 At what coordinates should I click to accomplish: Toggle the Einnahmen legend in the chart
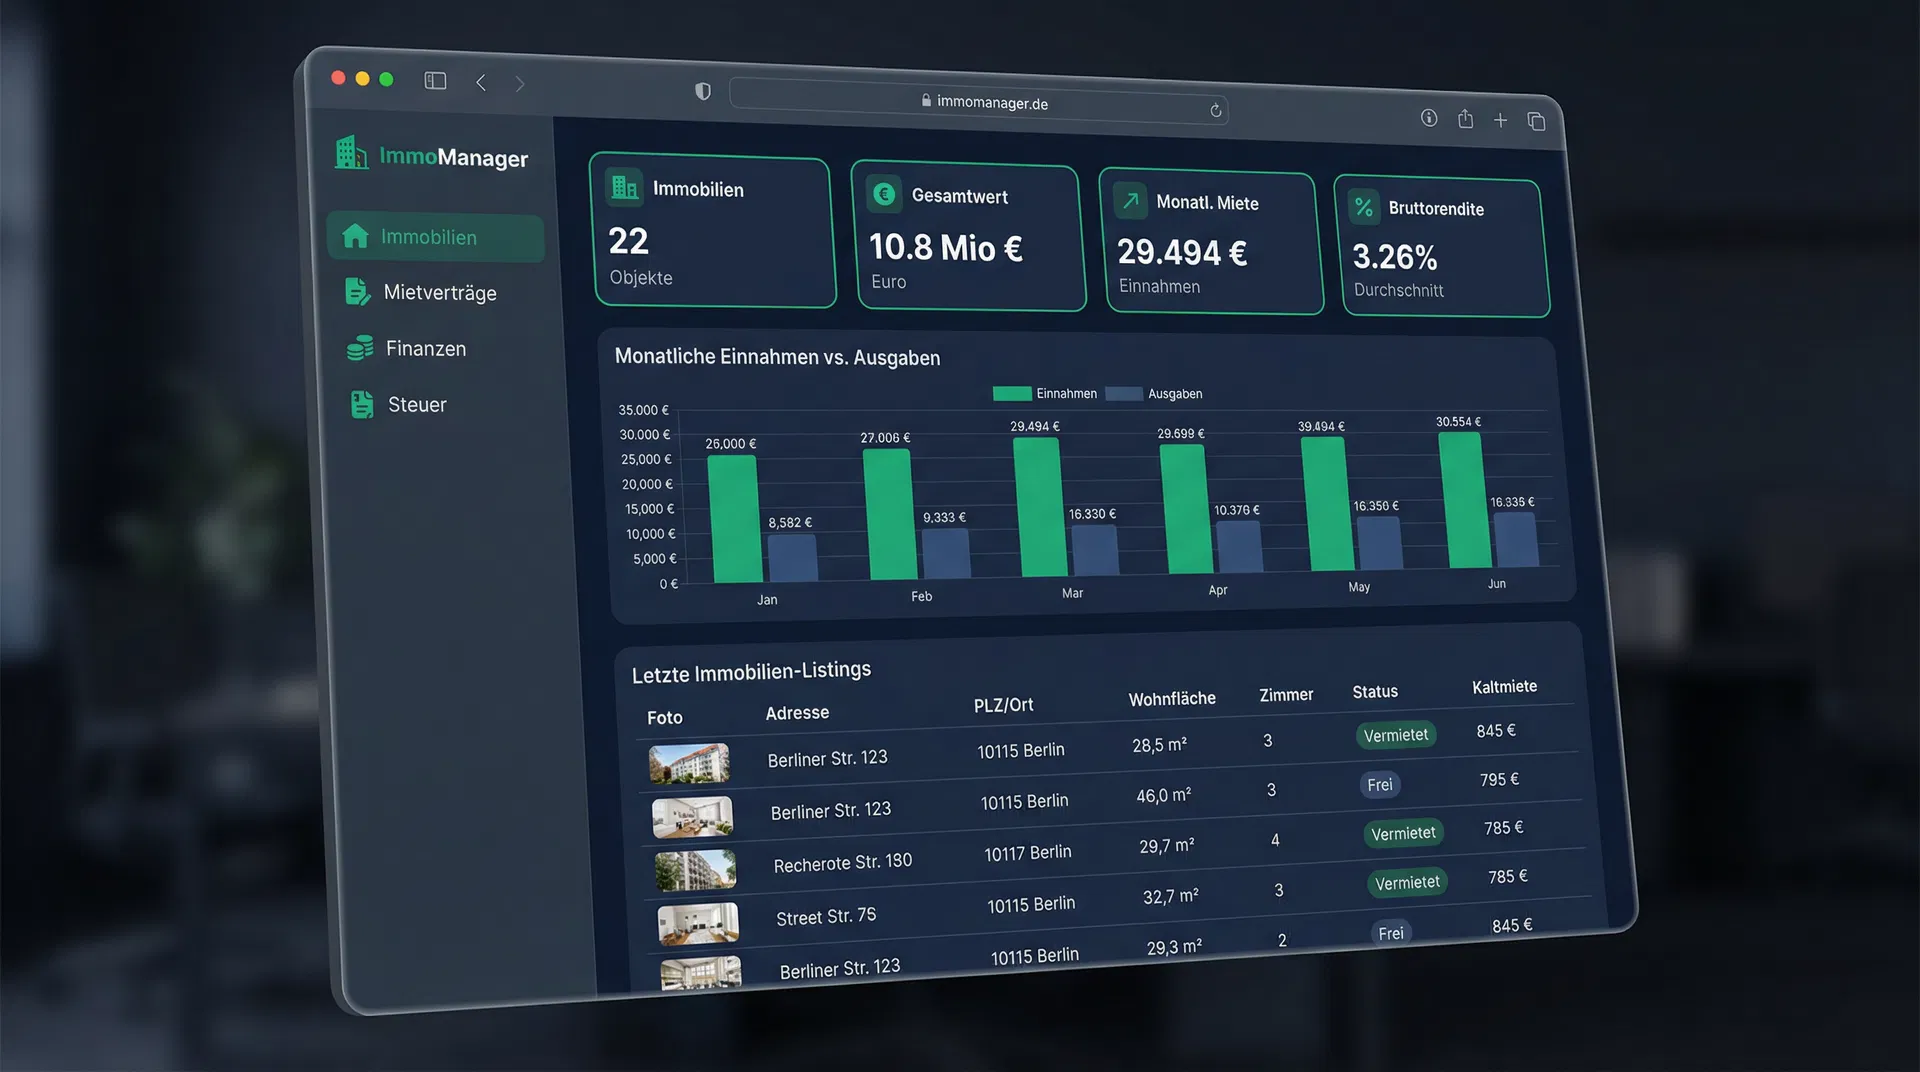1044,393
